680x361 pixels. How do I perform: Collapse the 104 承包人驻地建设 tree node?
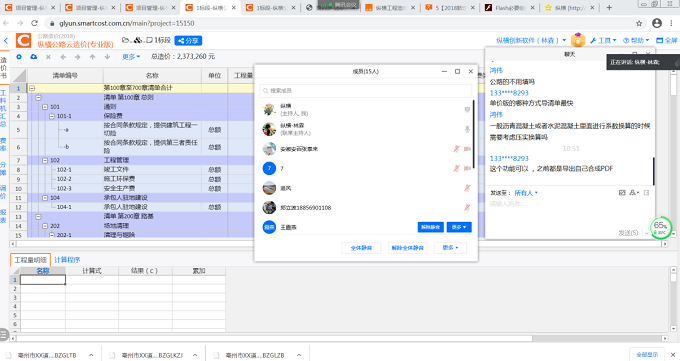(45, 198)
